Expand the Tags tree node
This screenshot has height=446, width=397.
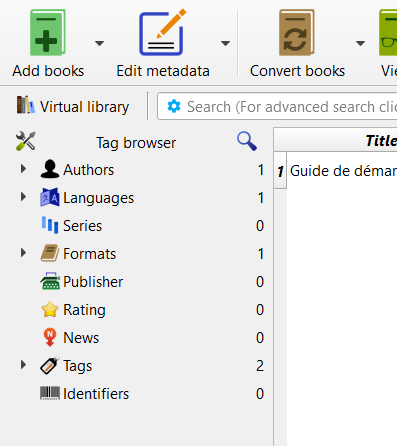click(x=23, y=365)
